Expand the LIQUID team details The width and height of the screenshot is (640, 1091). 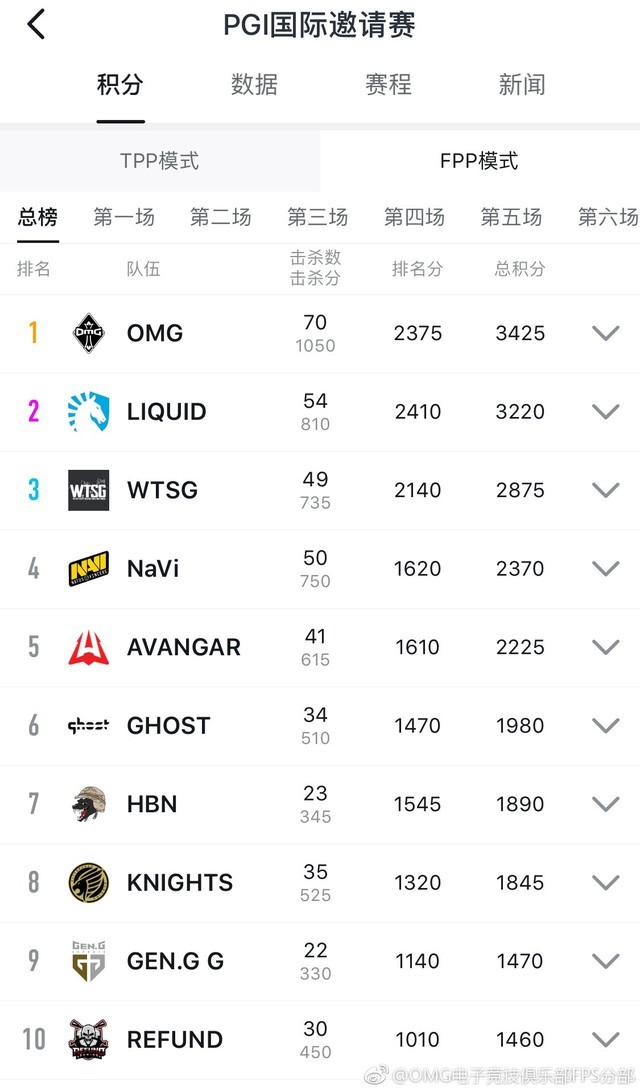pos(604,411)
